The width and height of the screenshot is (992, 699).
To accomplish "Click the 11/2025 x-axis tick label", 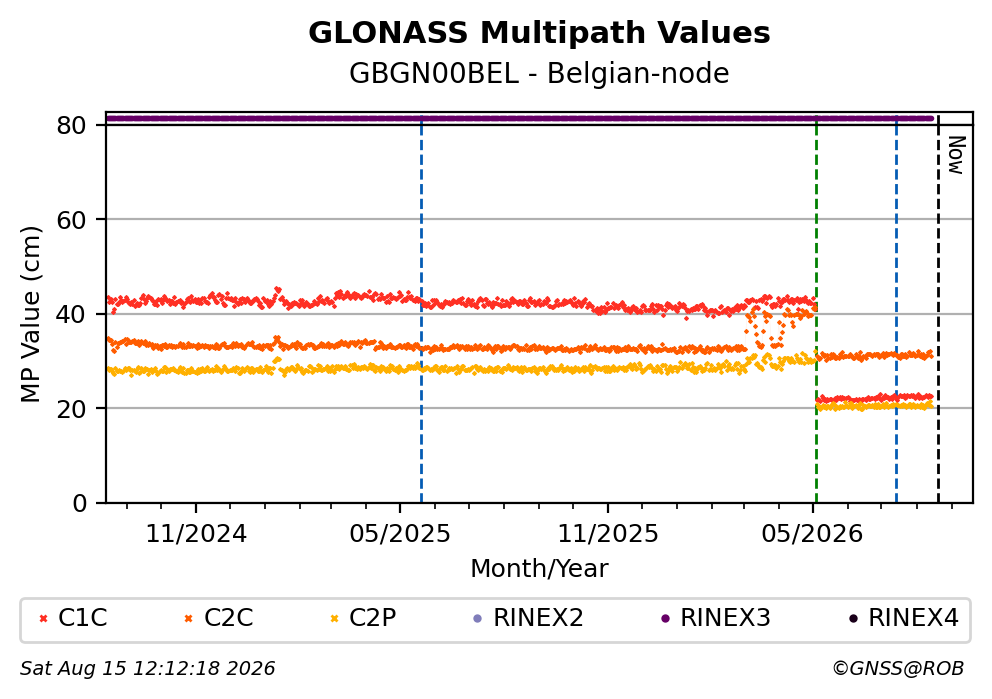I will click(608, 534).
